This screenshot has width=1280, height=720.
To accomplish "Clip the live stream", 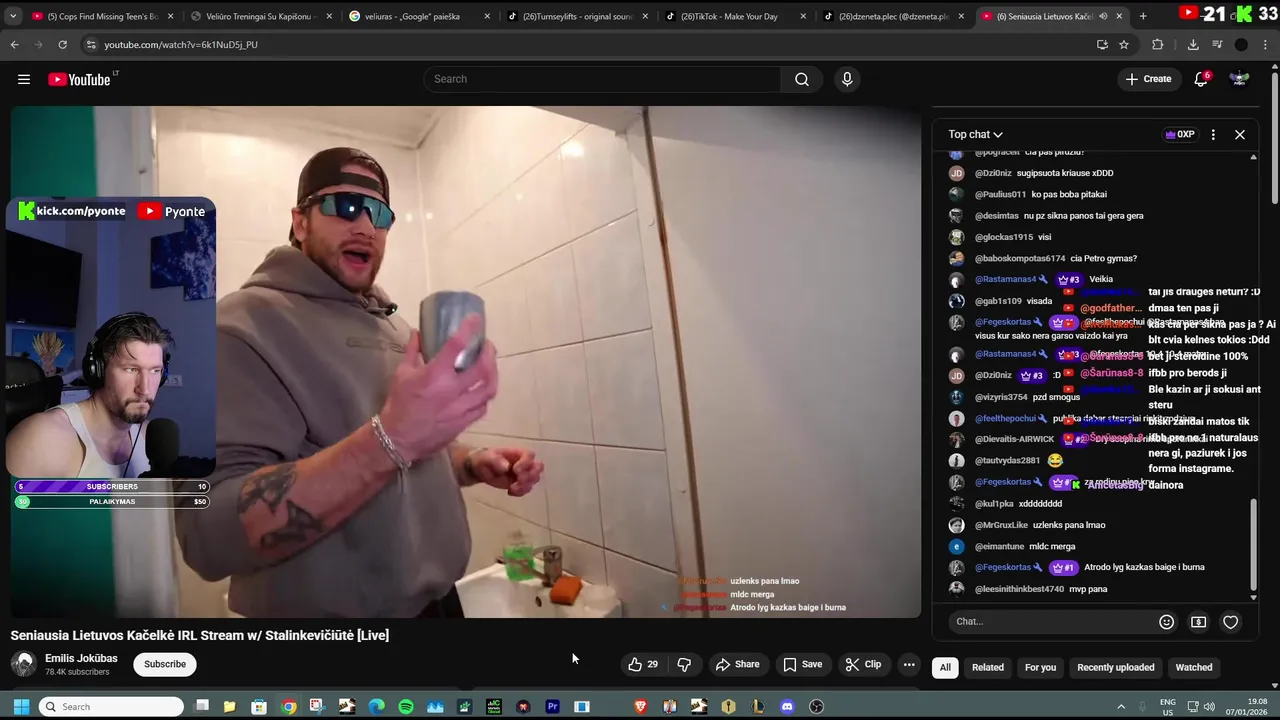I will (x=863, y=664).
